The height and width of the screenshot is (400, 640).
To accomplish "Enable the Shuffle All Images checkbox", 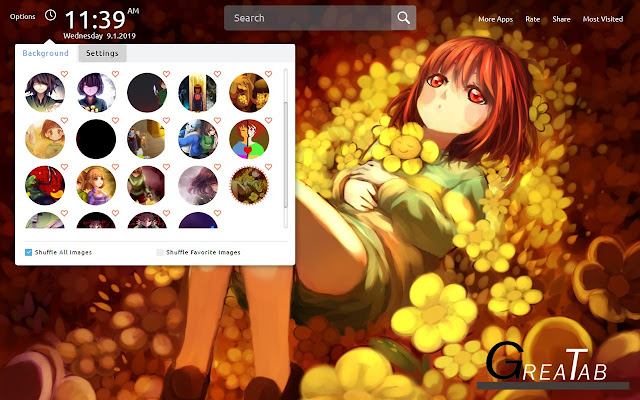I will click(29, 252).
